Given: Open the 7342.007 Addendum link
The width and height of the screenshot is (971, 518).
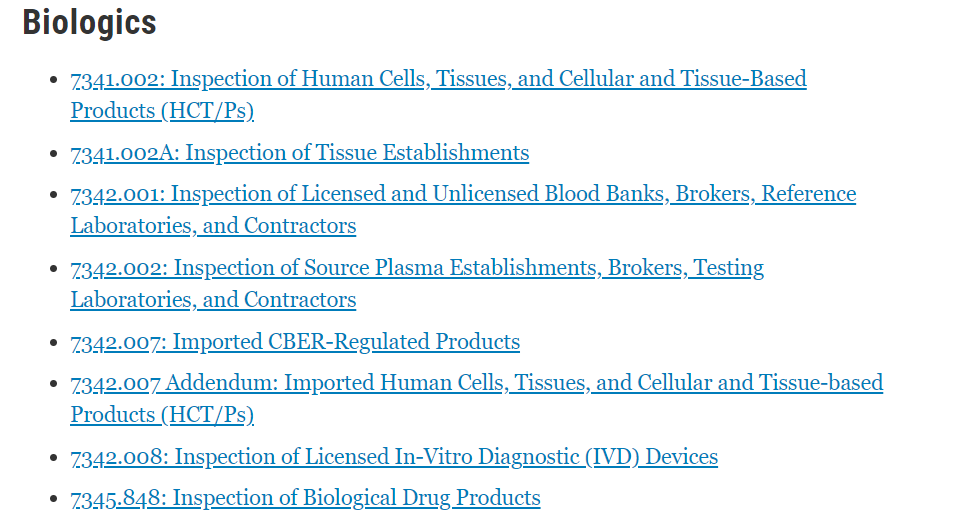Looking at the screenshot, I should click(476, 383).
